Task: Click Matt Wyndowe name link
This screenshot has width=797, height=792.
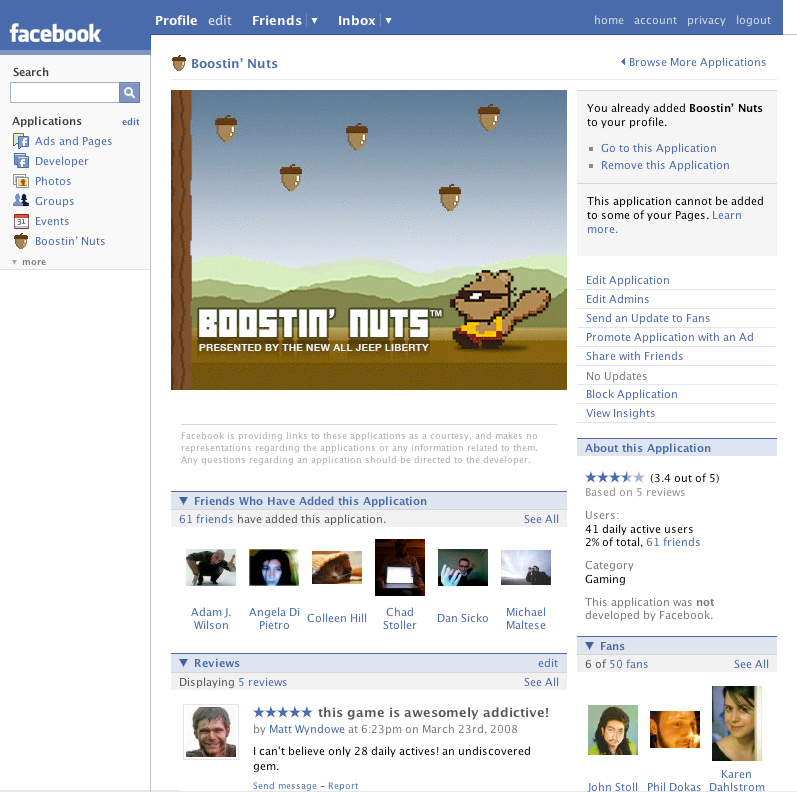Action: pos(306,729)
